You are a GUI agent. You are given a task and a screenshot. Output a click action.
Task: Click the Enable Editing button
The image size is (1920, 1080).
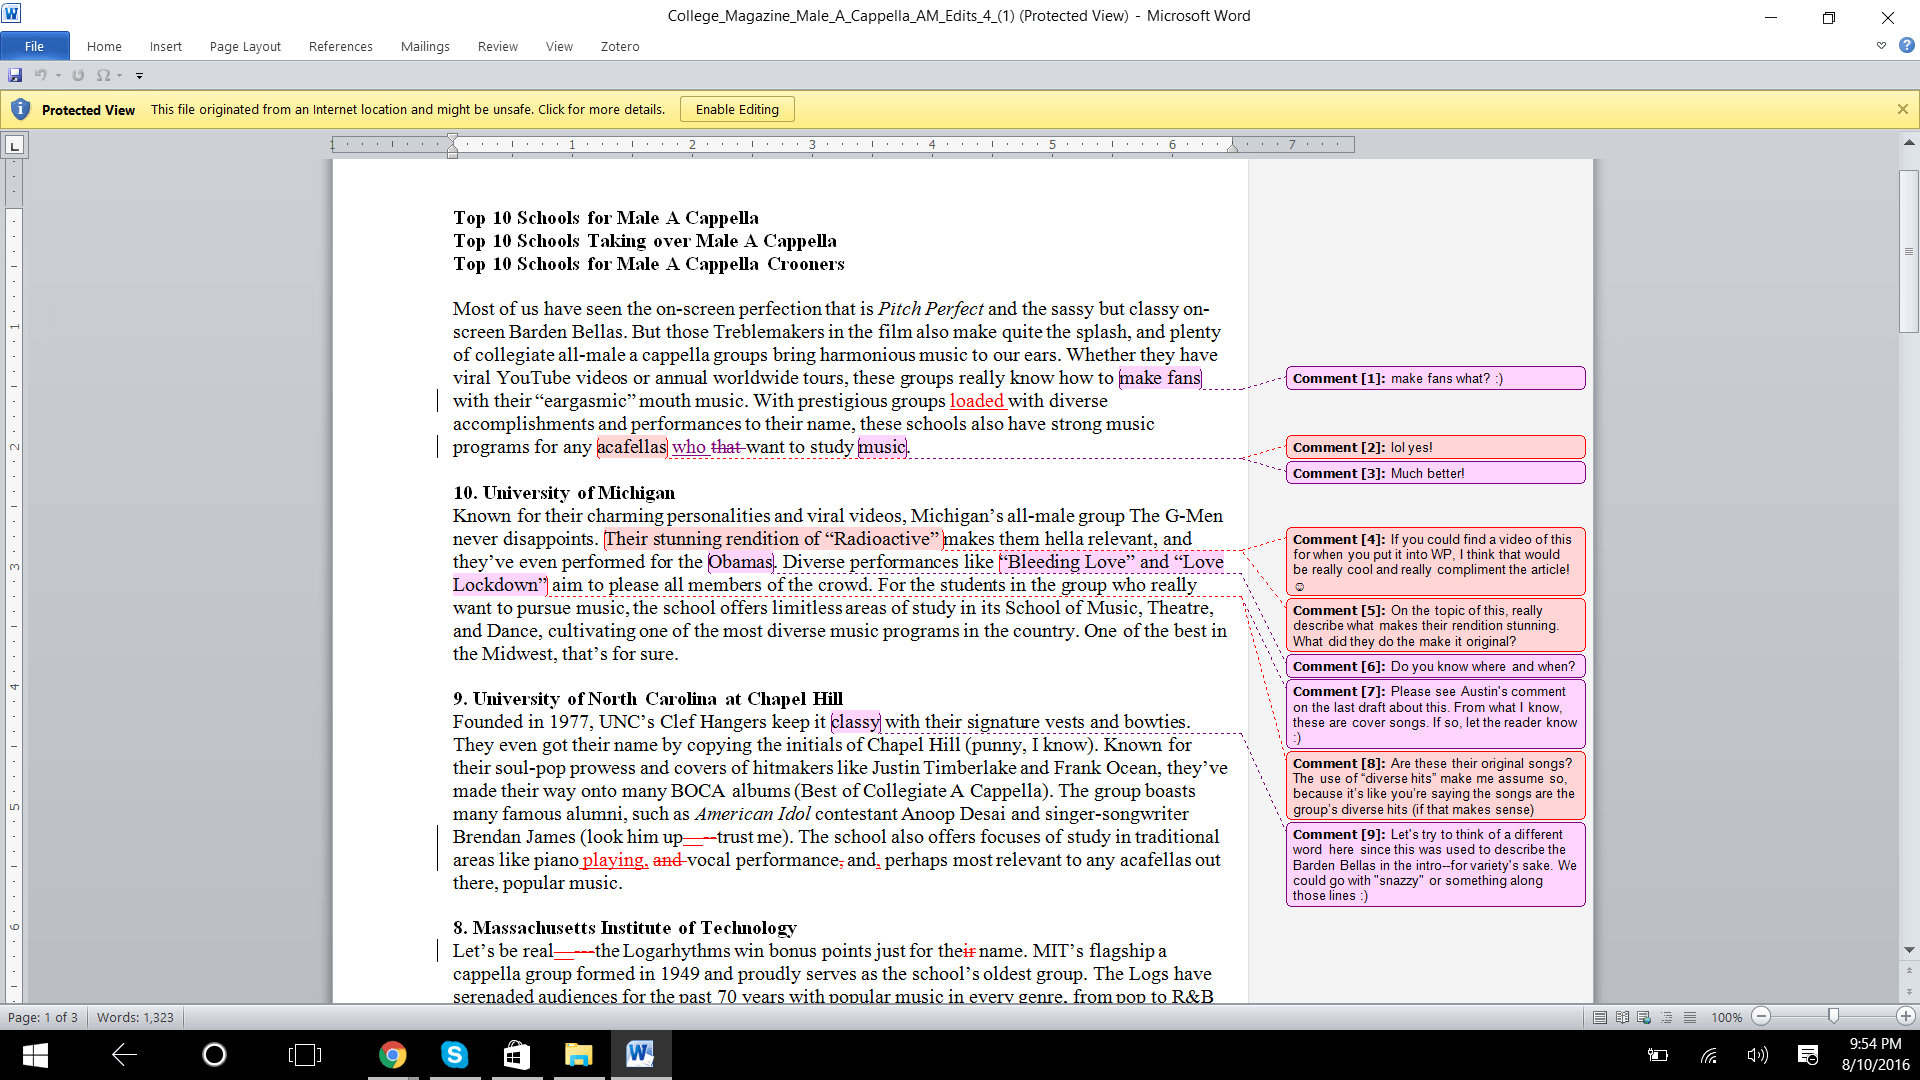(737, 109)
